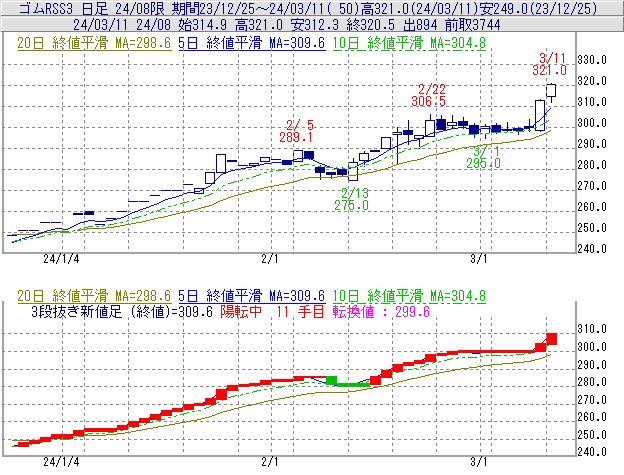This screenshot has height=475, width=624.
Task: Click the 陽転中 11 手目 status text
Action: (273, 311)
